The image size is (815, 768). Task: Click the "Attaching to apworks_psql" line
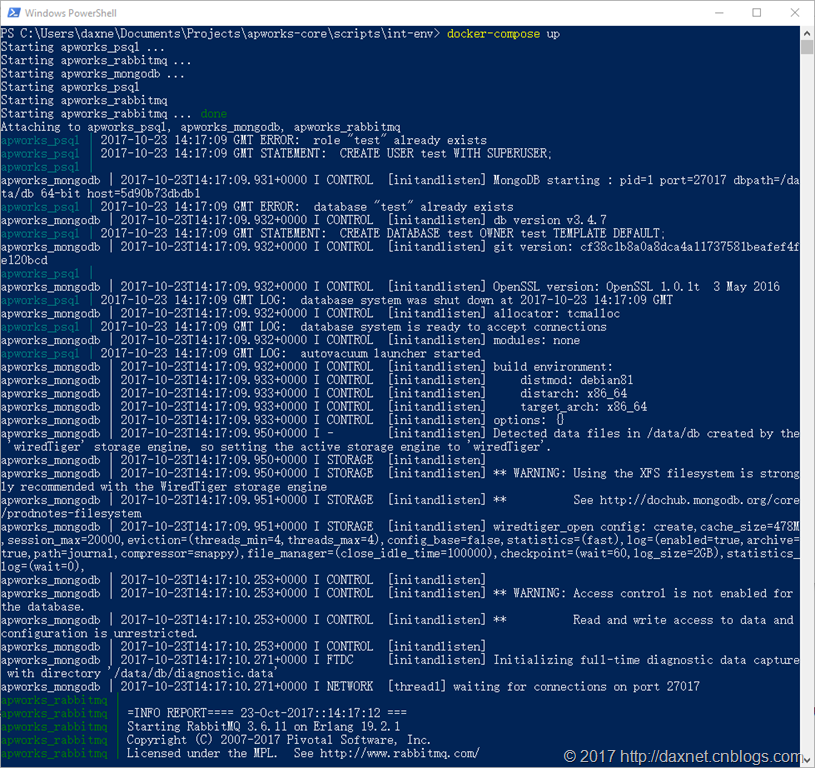pyautogui.click(x=201, y=127)
